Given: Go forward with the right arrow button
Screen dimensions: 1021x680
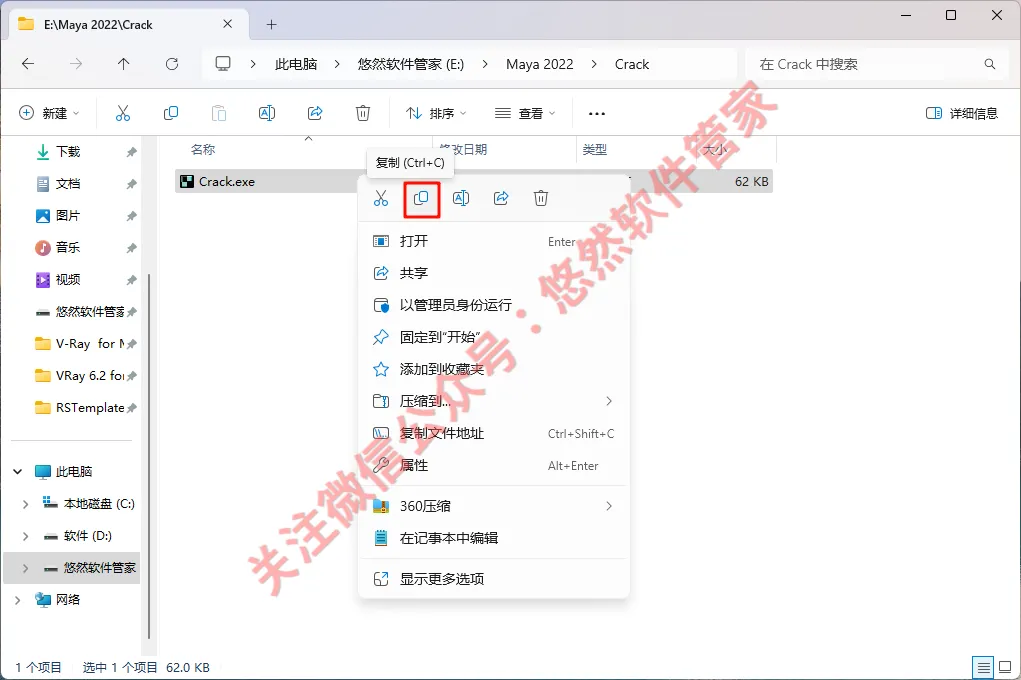Looking at the screenshot, I should click(76, 64).
